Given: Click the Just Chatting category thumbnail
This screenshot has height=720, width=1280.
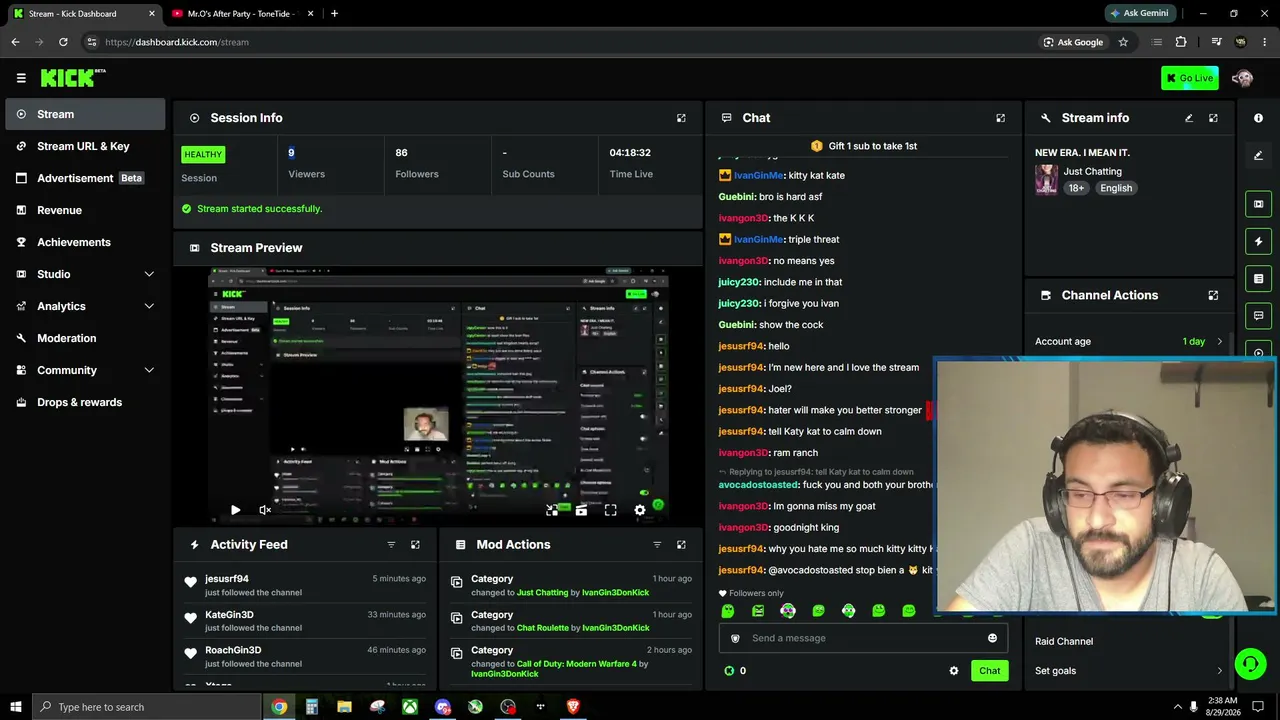Looking at the screenshot, I should 1046,180.
